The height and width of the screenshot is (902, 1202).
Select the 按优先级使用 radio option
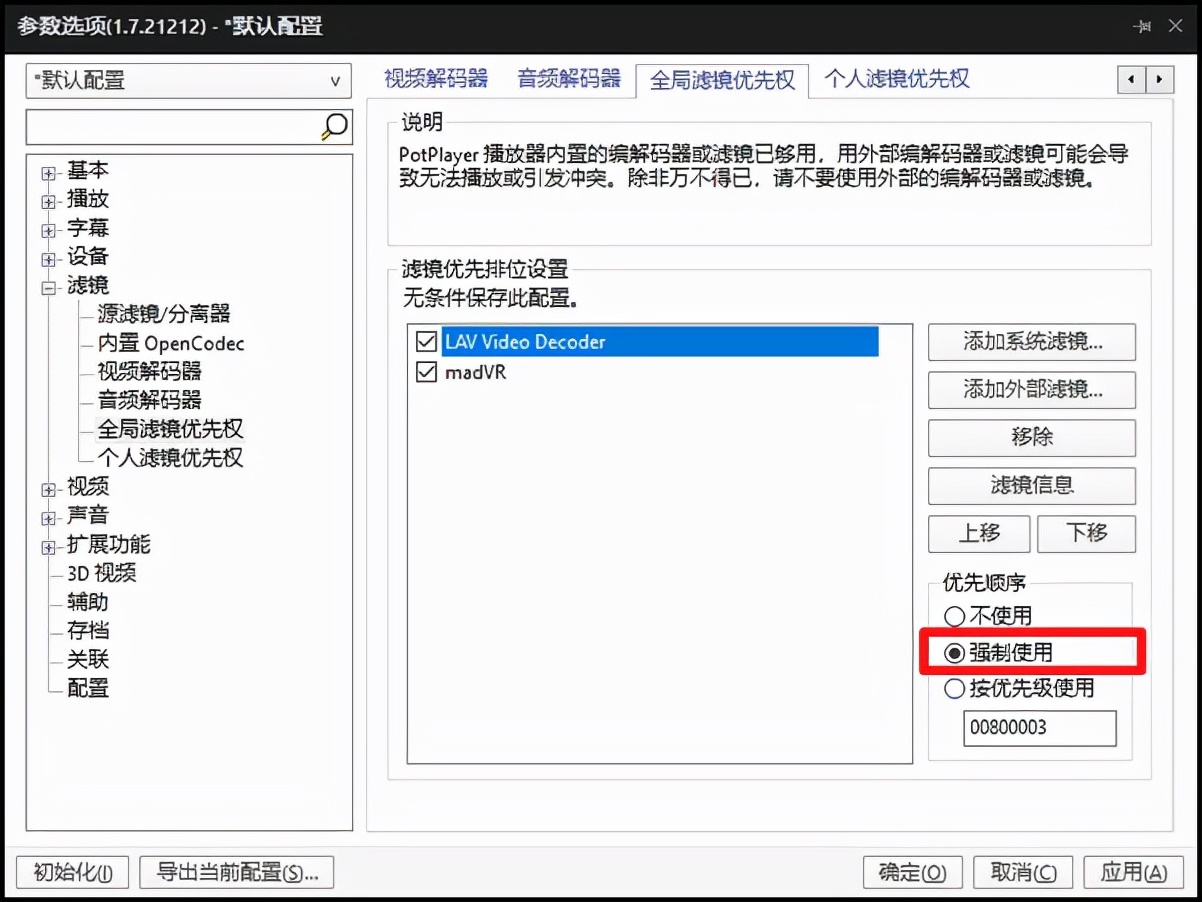[x=956, y=688]
